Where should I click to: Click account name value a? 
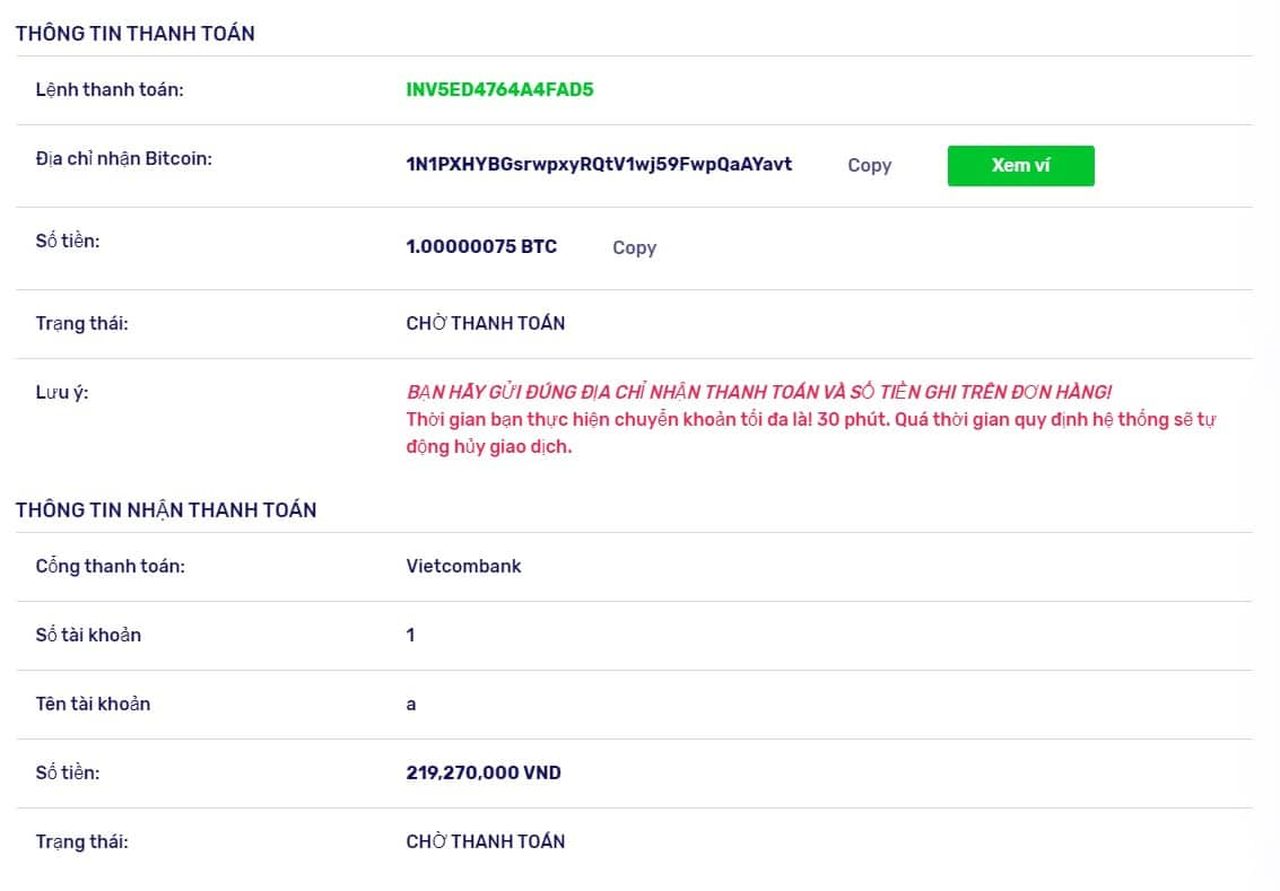(x=411, y=704)
